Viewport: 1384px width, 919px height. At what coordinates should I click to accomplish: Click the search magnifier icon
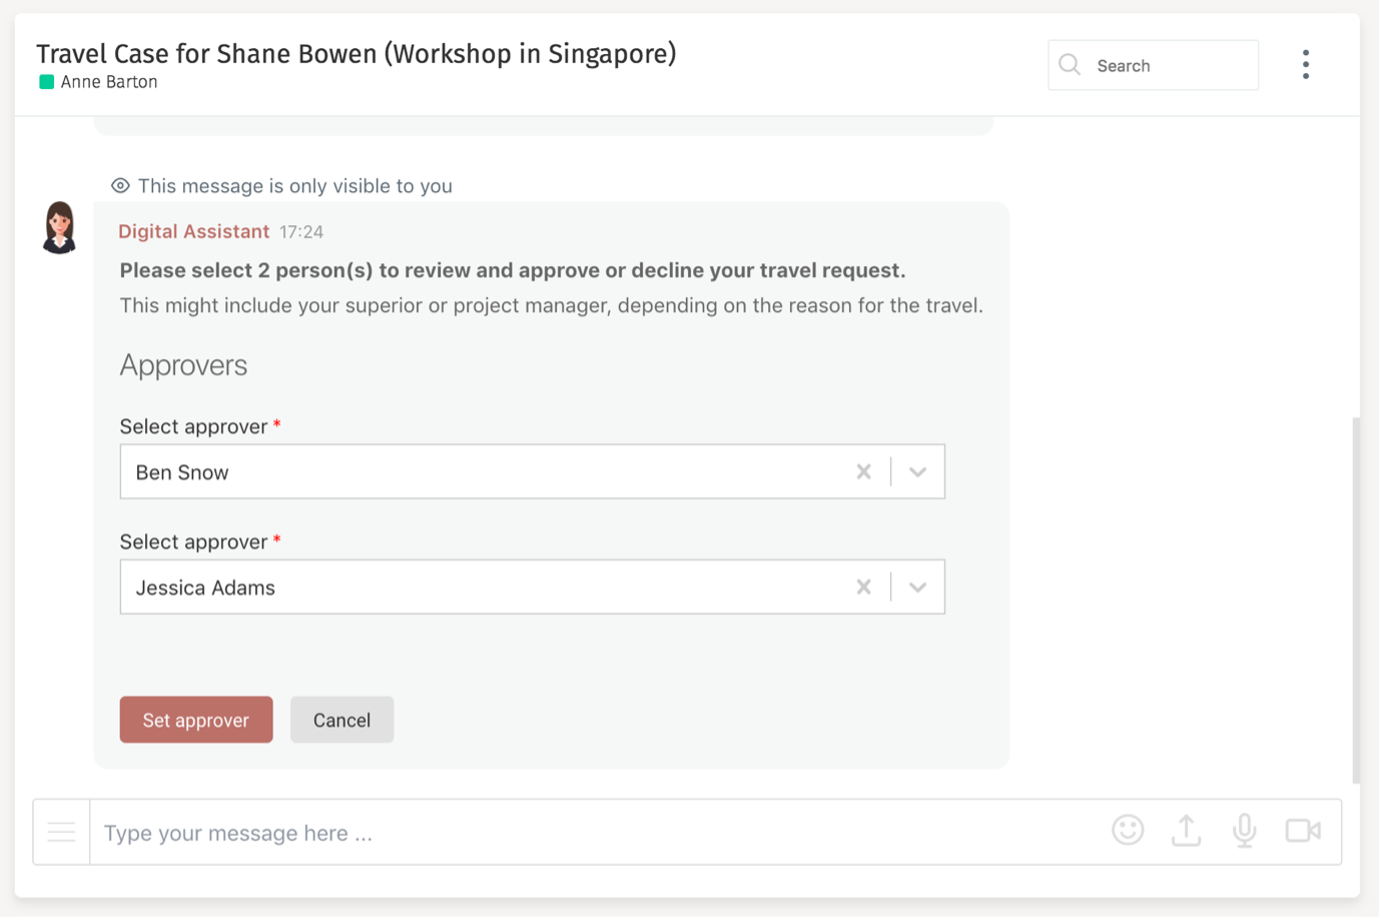click(x=1069, y=64)
